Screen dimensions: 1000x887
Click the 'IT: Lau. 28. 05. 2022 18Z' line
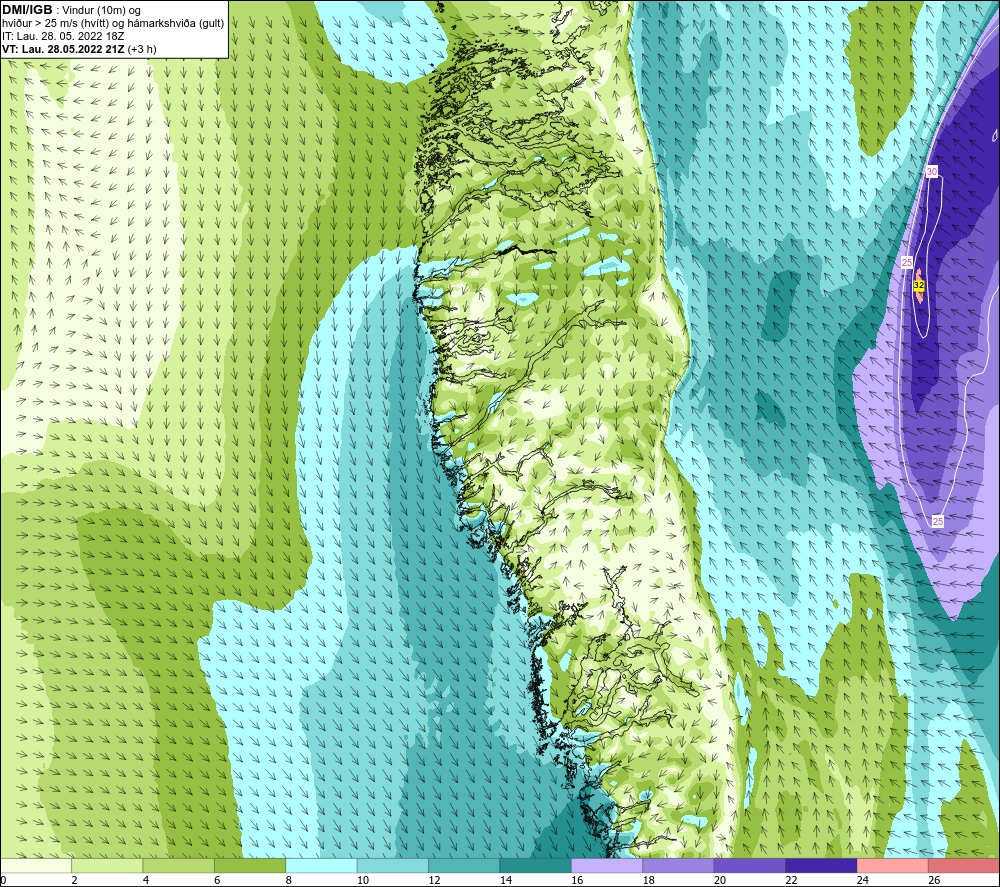pos(63,36)
